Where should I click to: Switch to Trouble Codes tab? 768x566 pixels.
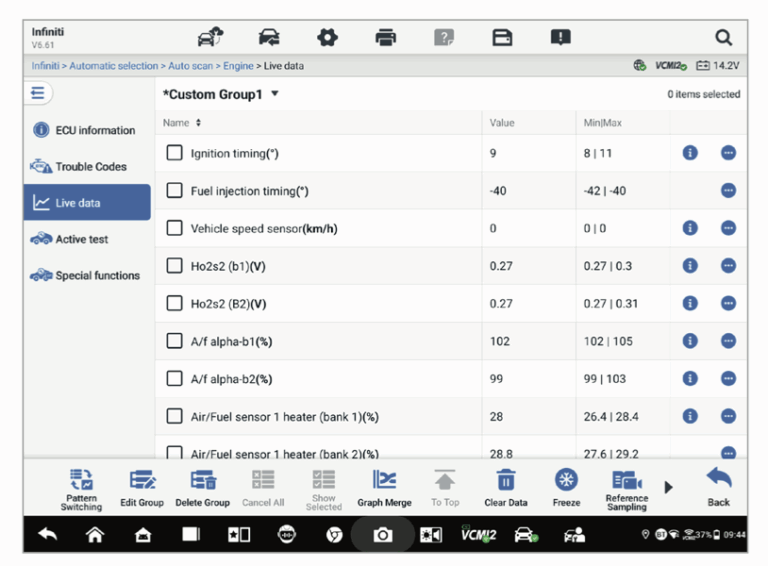pyautogui.click(x=90, y=167)
